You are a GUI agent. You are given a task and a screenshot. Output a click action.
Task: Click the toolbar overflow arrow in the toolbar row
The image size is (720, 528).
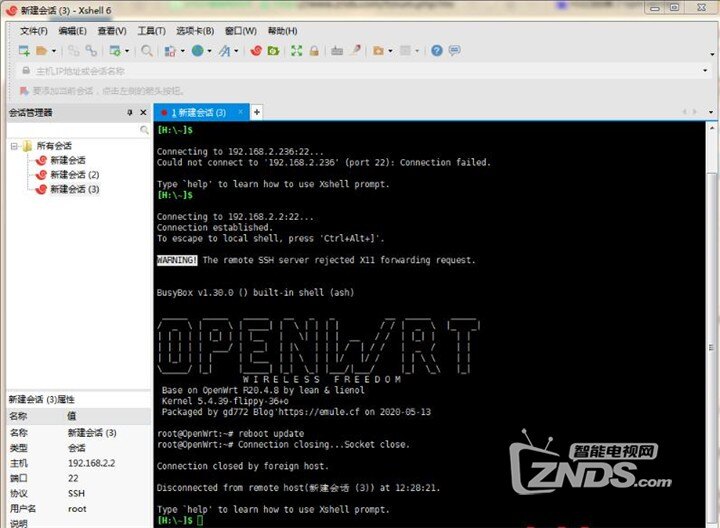(x=712, y=54)
